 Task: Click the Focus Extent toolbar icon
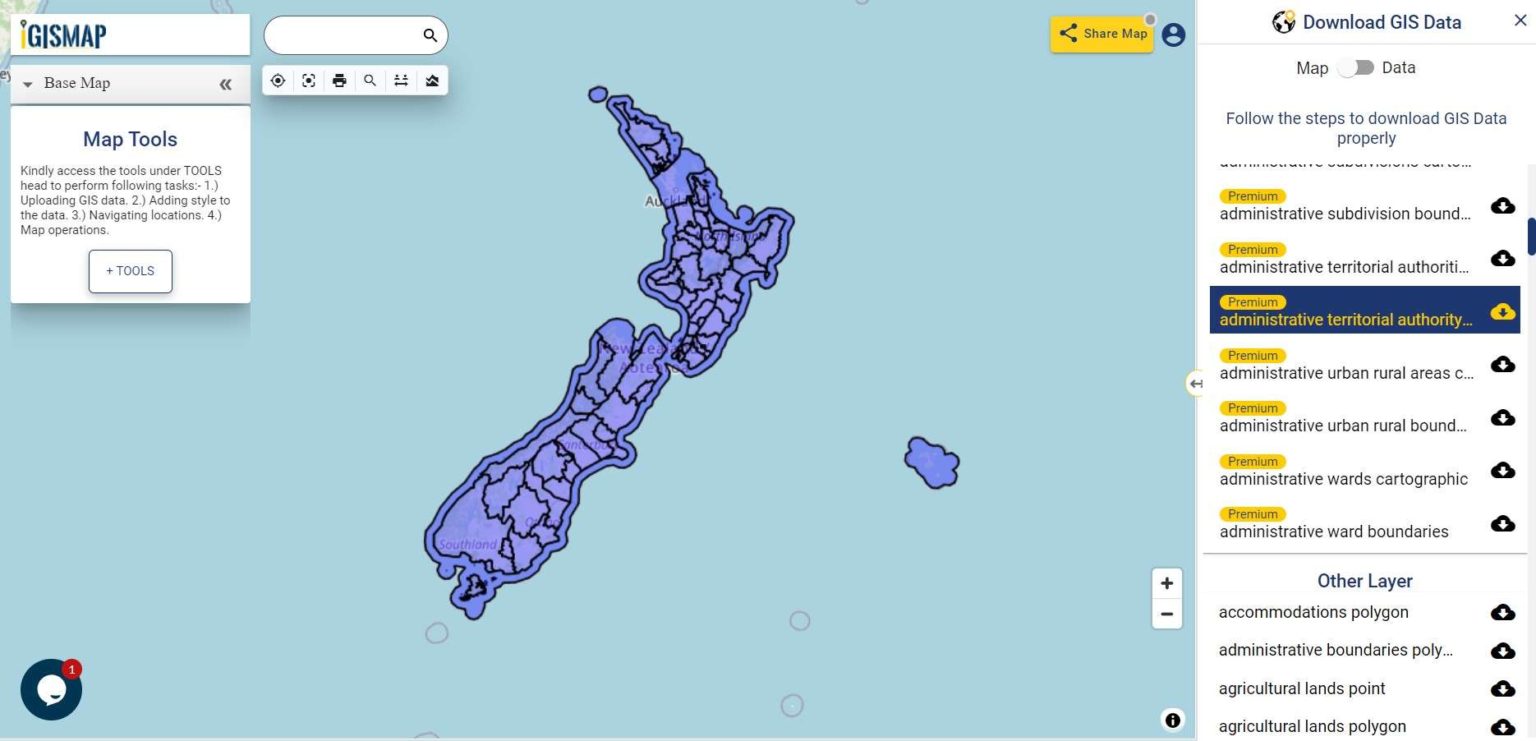(309, 80)
